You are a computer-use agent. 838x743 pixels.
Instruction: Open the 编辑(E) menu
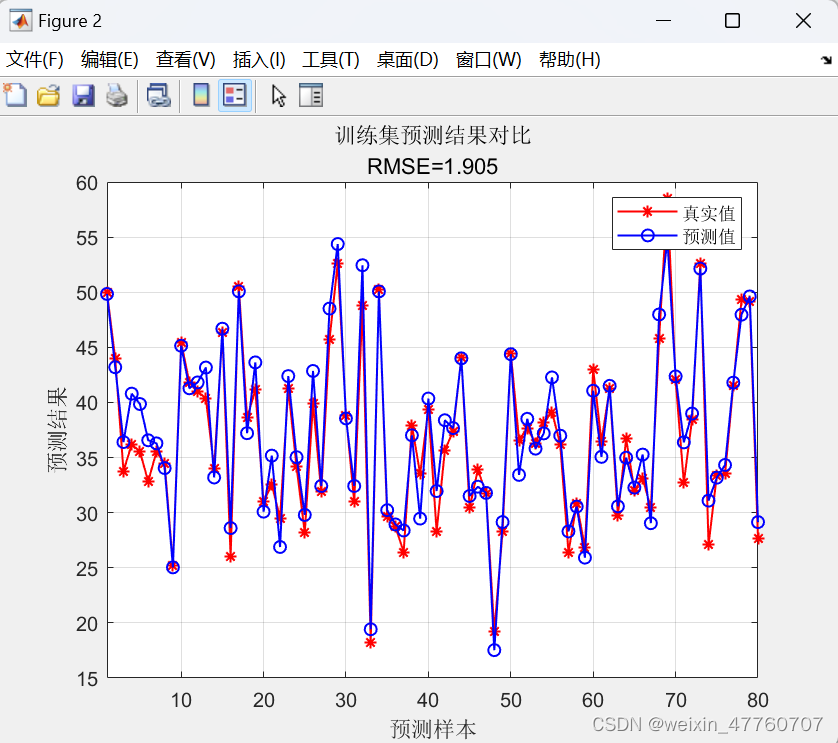point(109,59)
